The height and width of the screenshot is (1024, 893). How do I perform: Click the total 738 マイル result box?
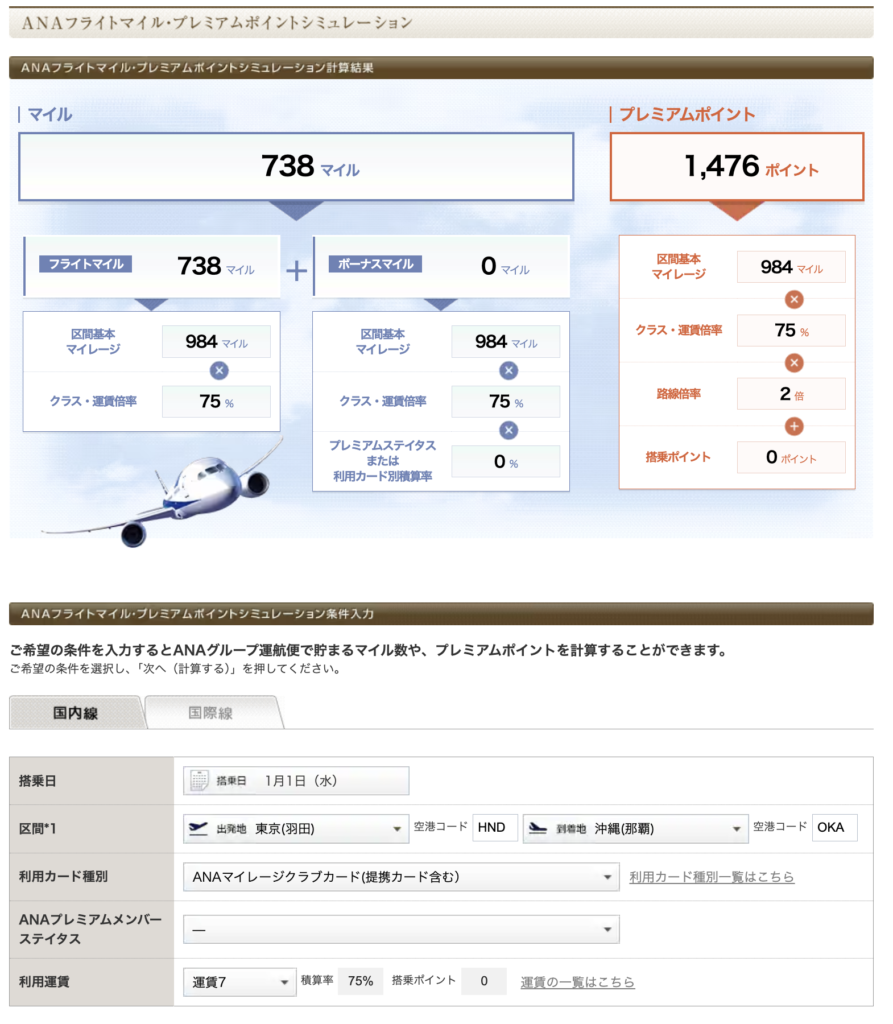pyautogui.click(x=297, y=169)
